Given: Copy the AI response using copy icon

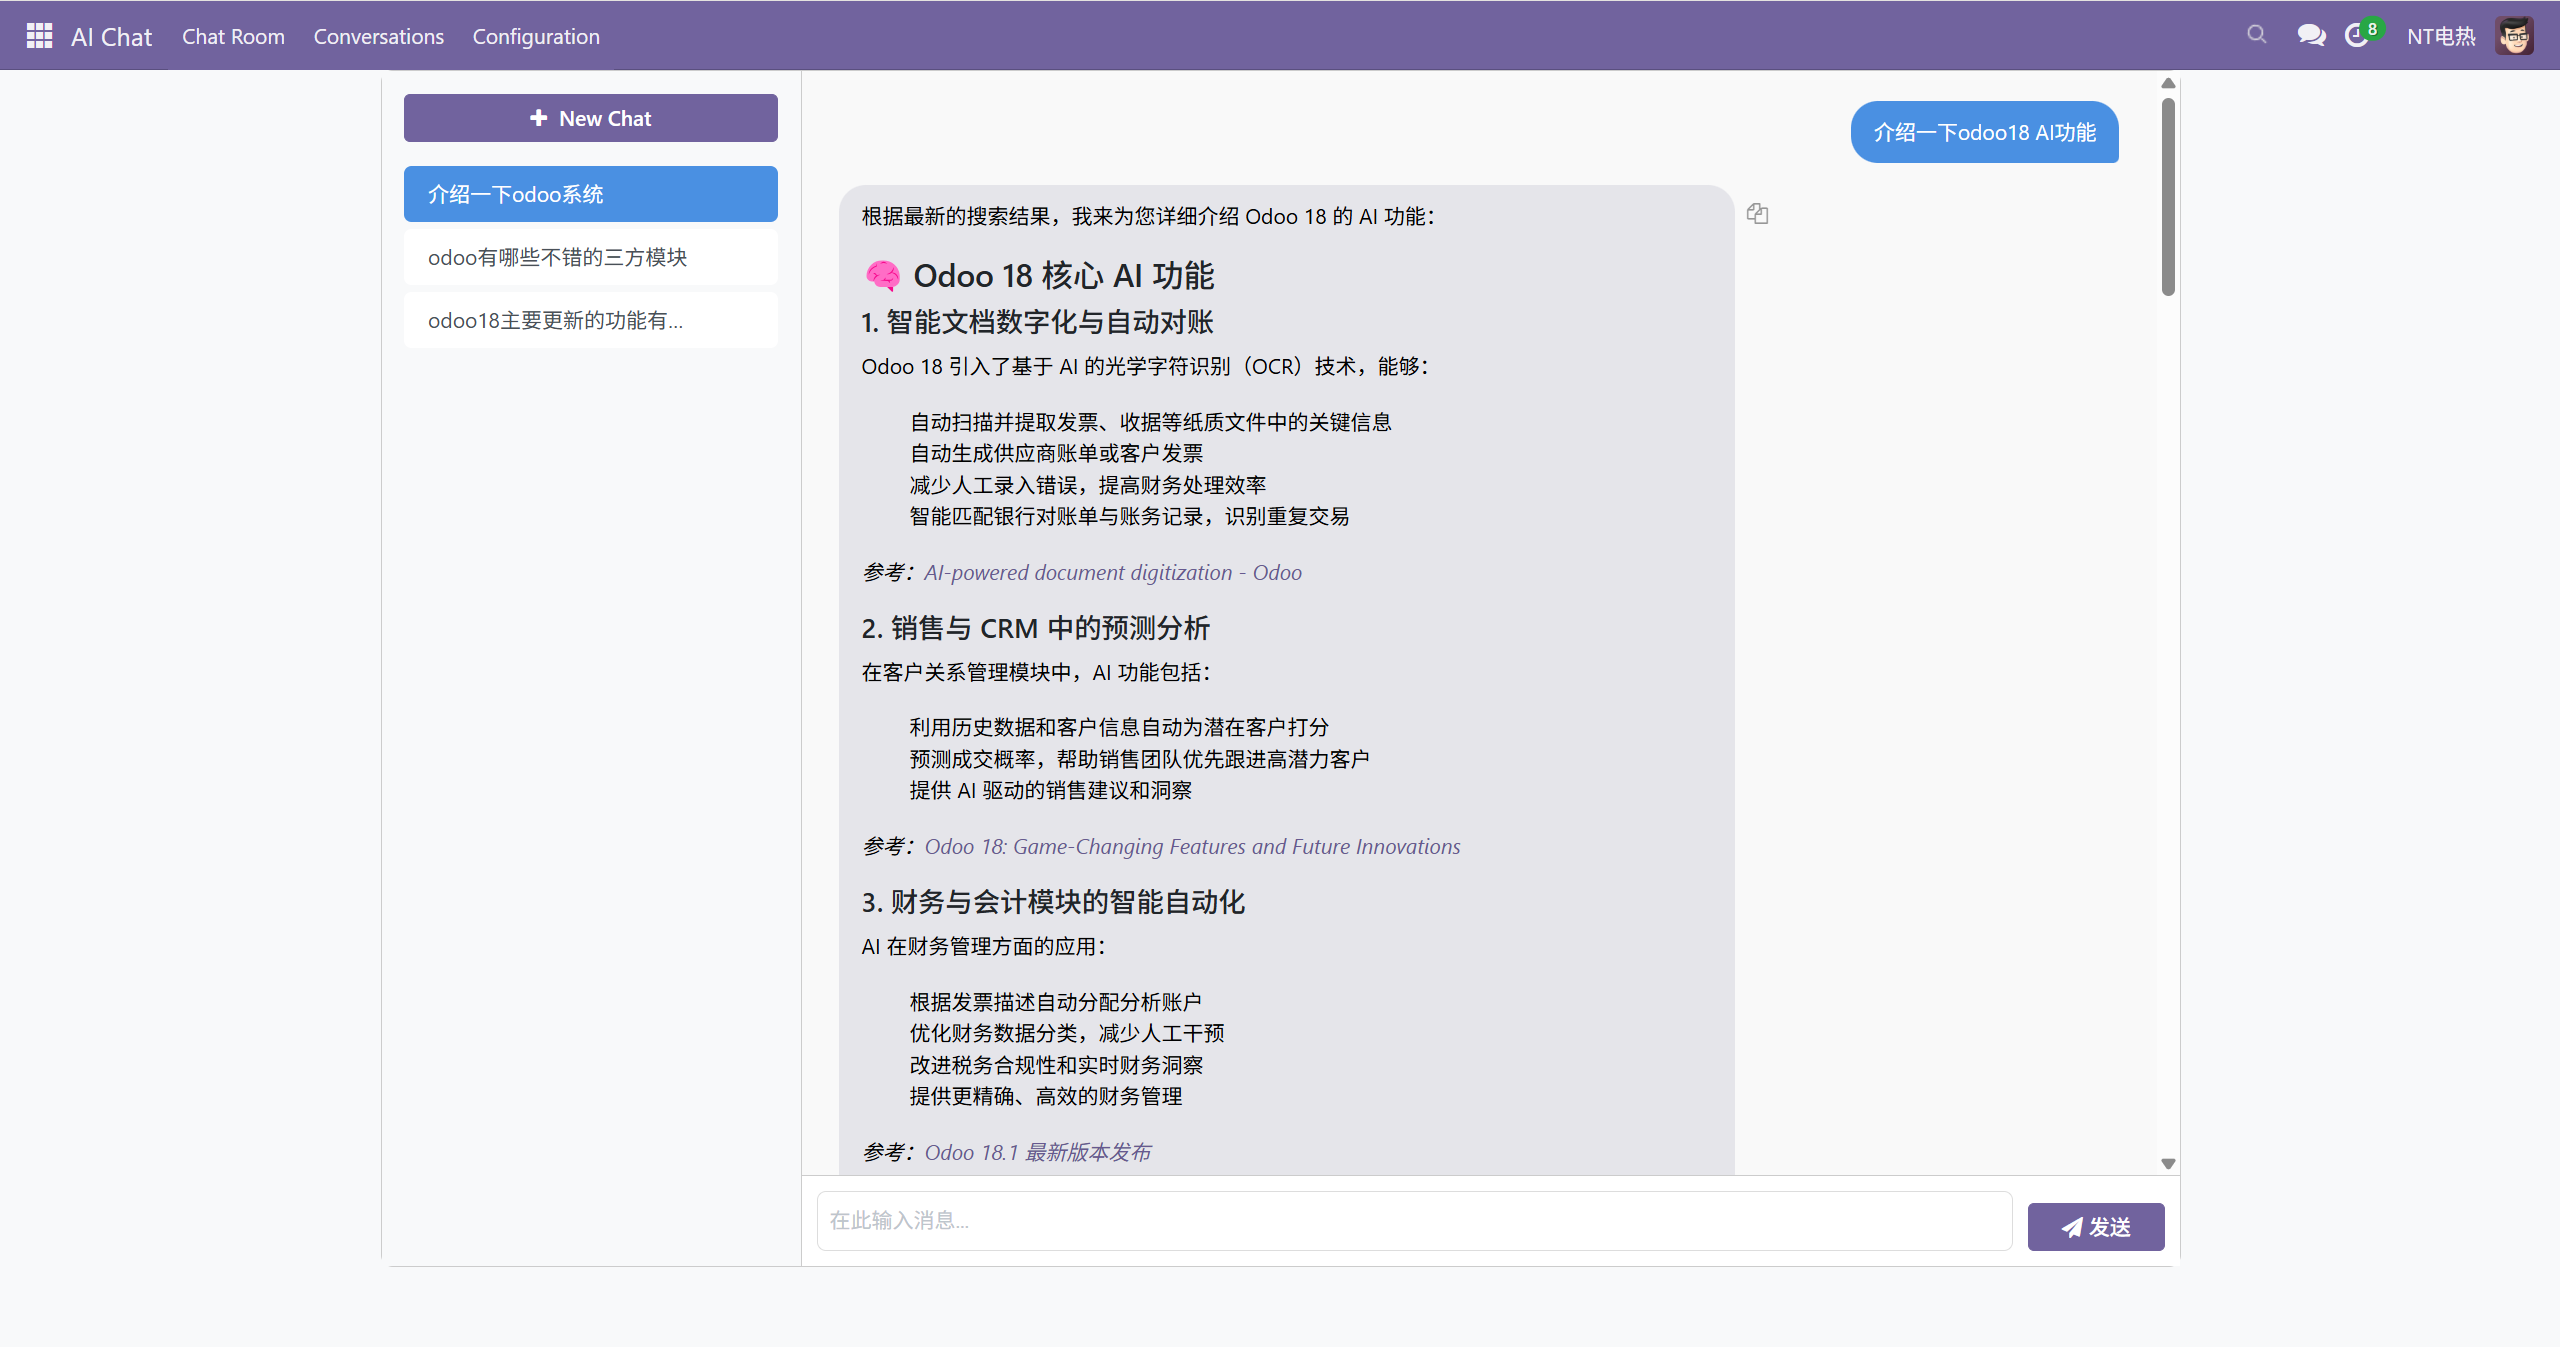Looking at the screenshot, I should click(1758, 213).
